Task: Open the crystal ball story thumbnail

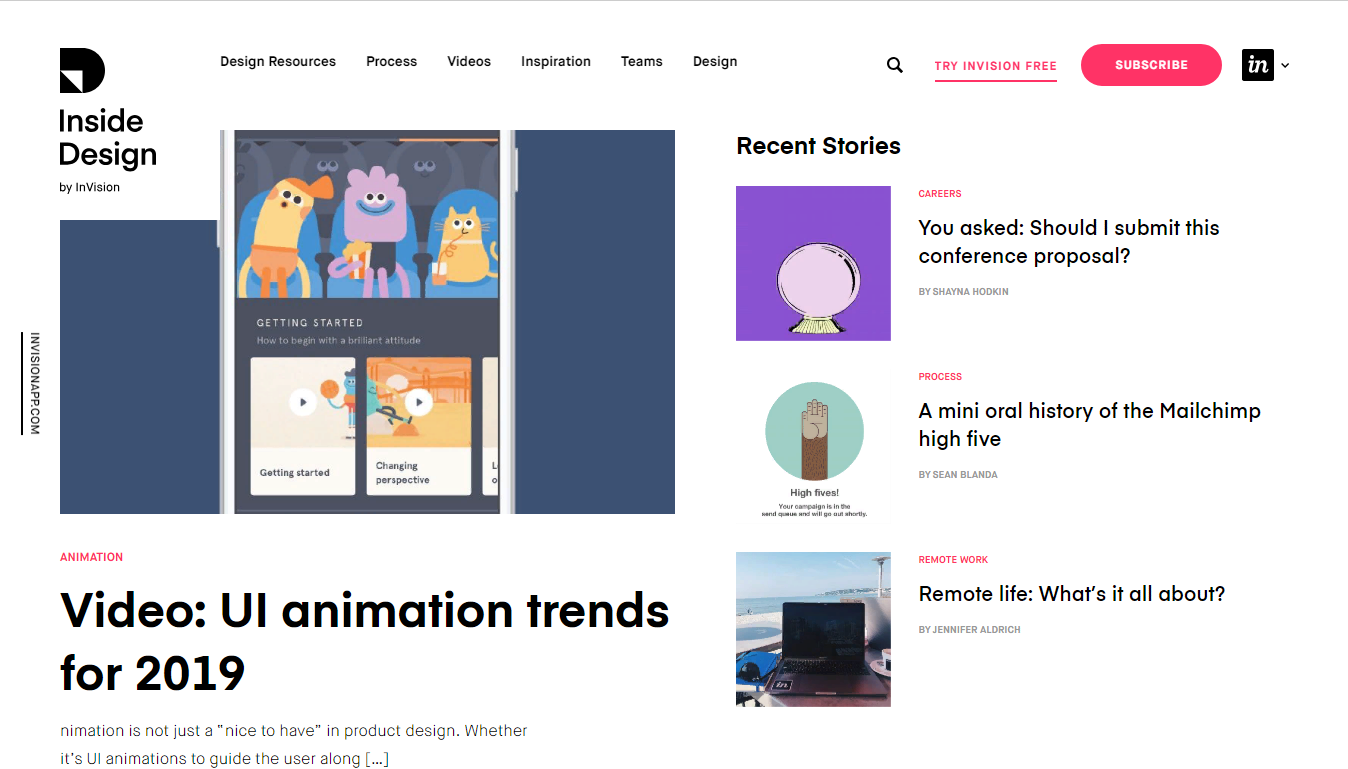Action: coord(813,263)
